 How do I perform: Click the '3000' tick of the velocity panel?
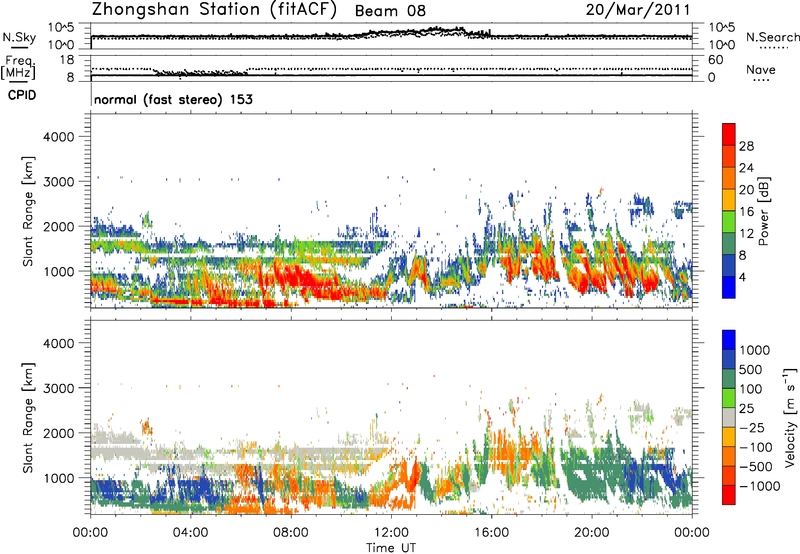coord(59,388)
